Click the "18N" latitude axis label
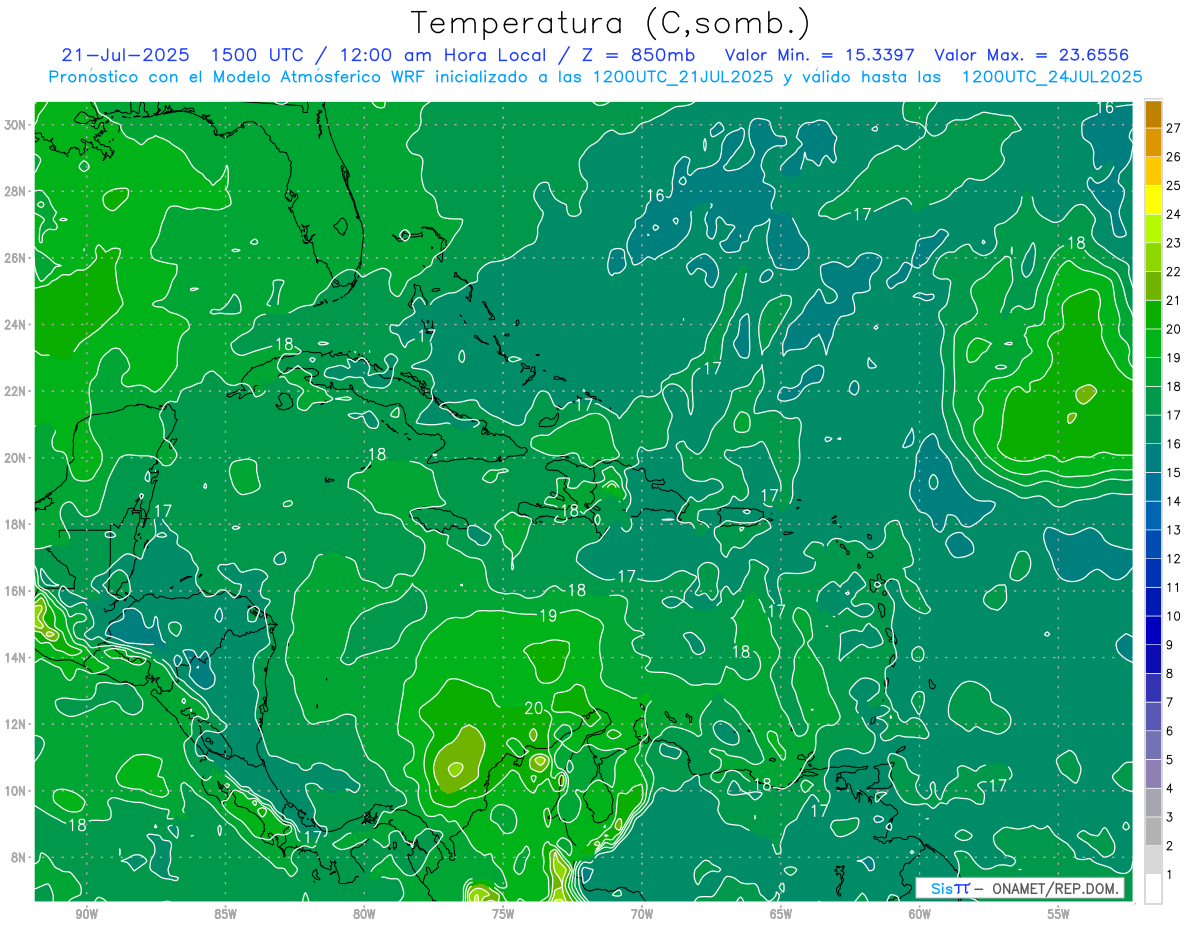This screenshot has height=927, width=1200. pyautogui.click(x=15, y=524)
